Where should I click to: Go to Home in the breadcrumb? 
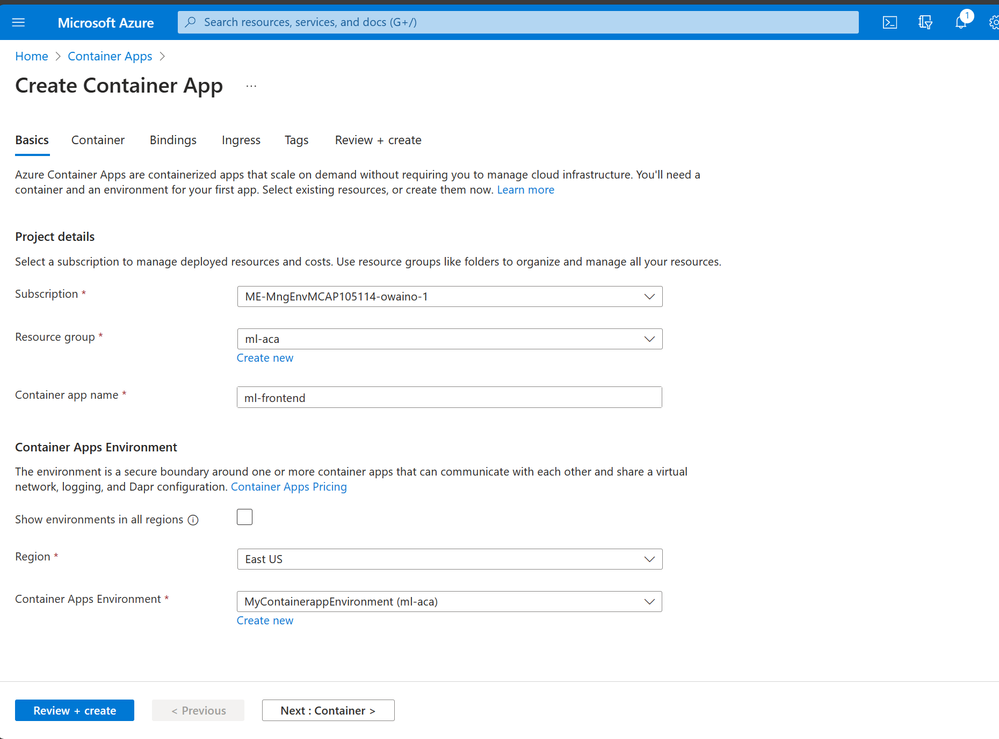coord(32,56)
